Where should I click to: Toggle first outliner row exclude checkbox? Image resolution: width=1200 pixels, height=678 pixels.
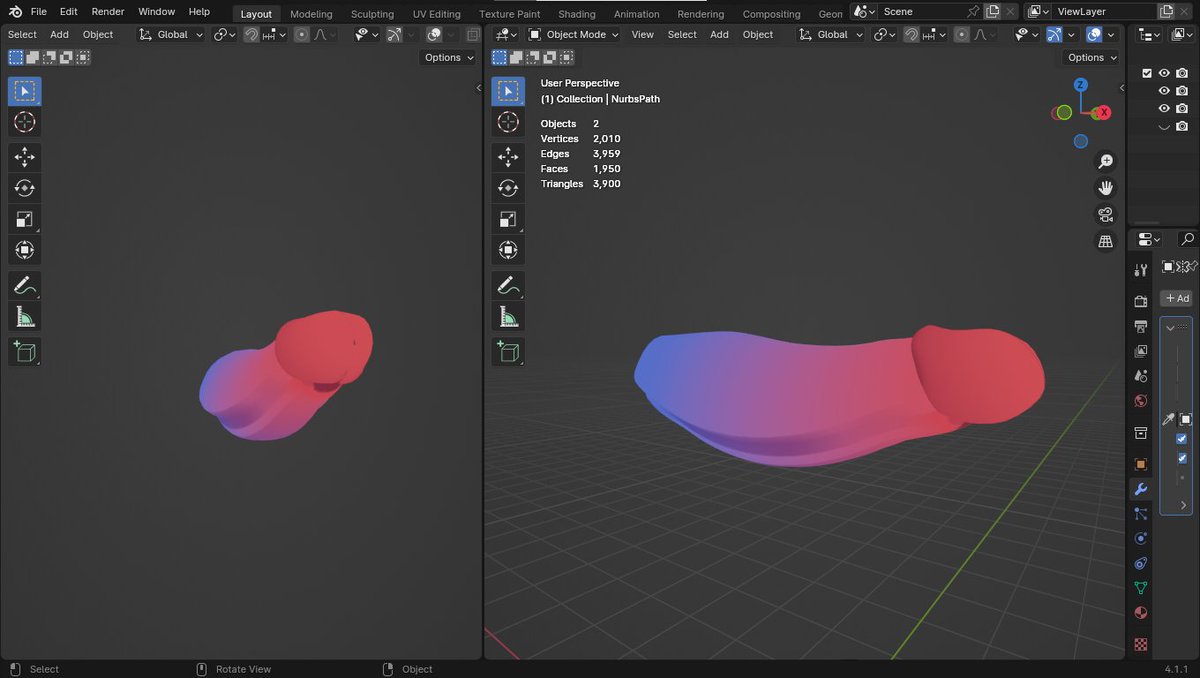1147,73
